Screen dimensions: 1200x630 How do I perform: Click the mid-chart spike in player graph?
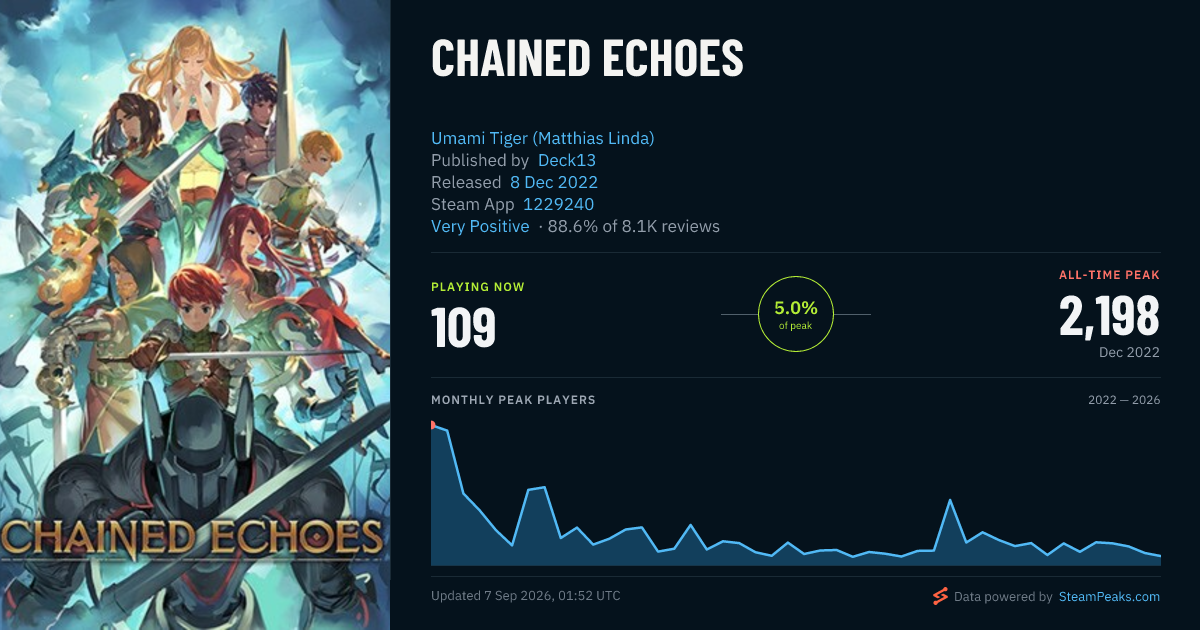[x=949, y=501]
